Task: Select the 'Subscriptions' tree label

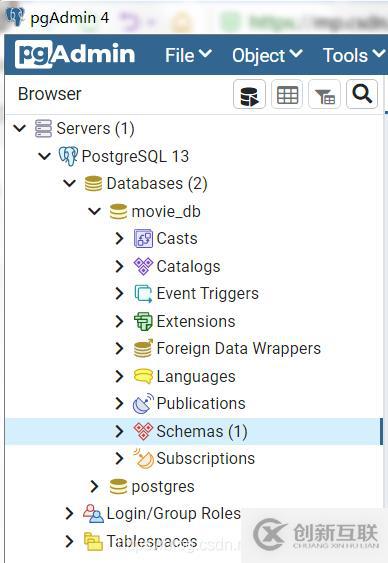Action: pos(206,459)
